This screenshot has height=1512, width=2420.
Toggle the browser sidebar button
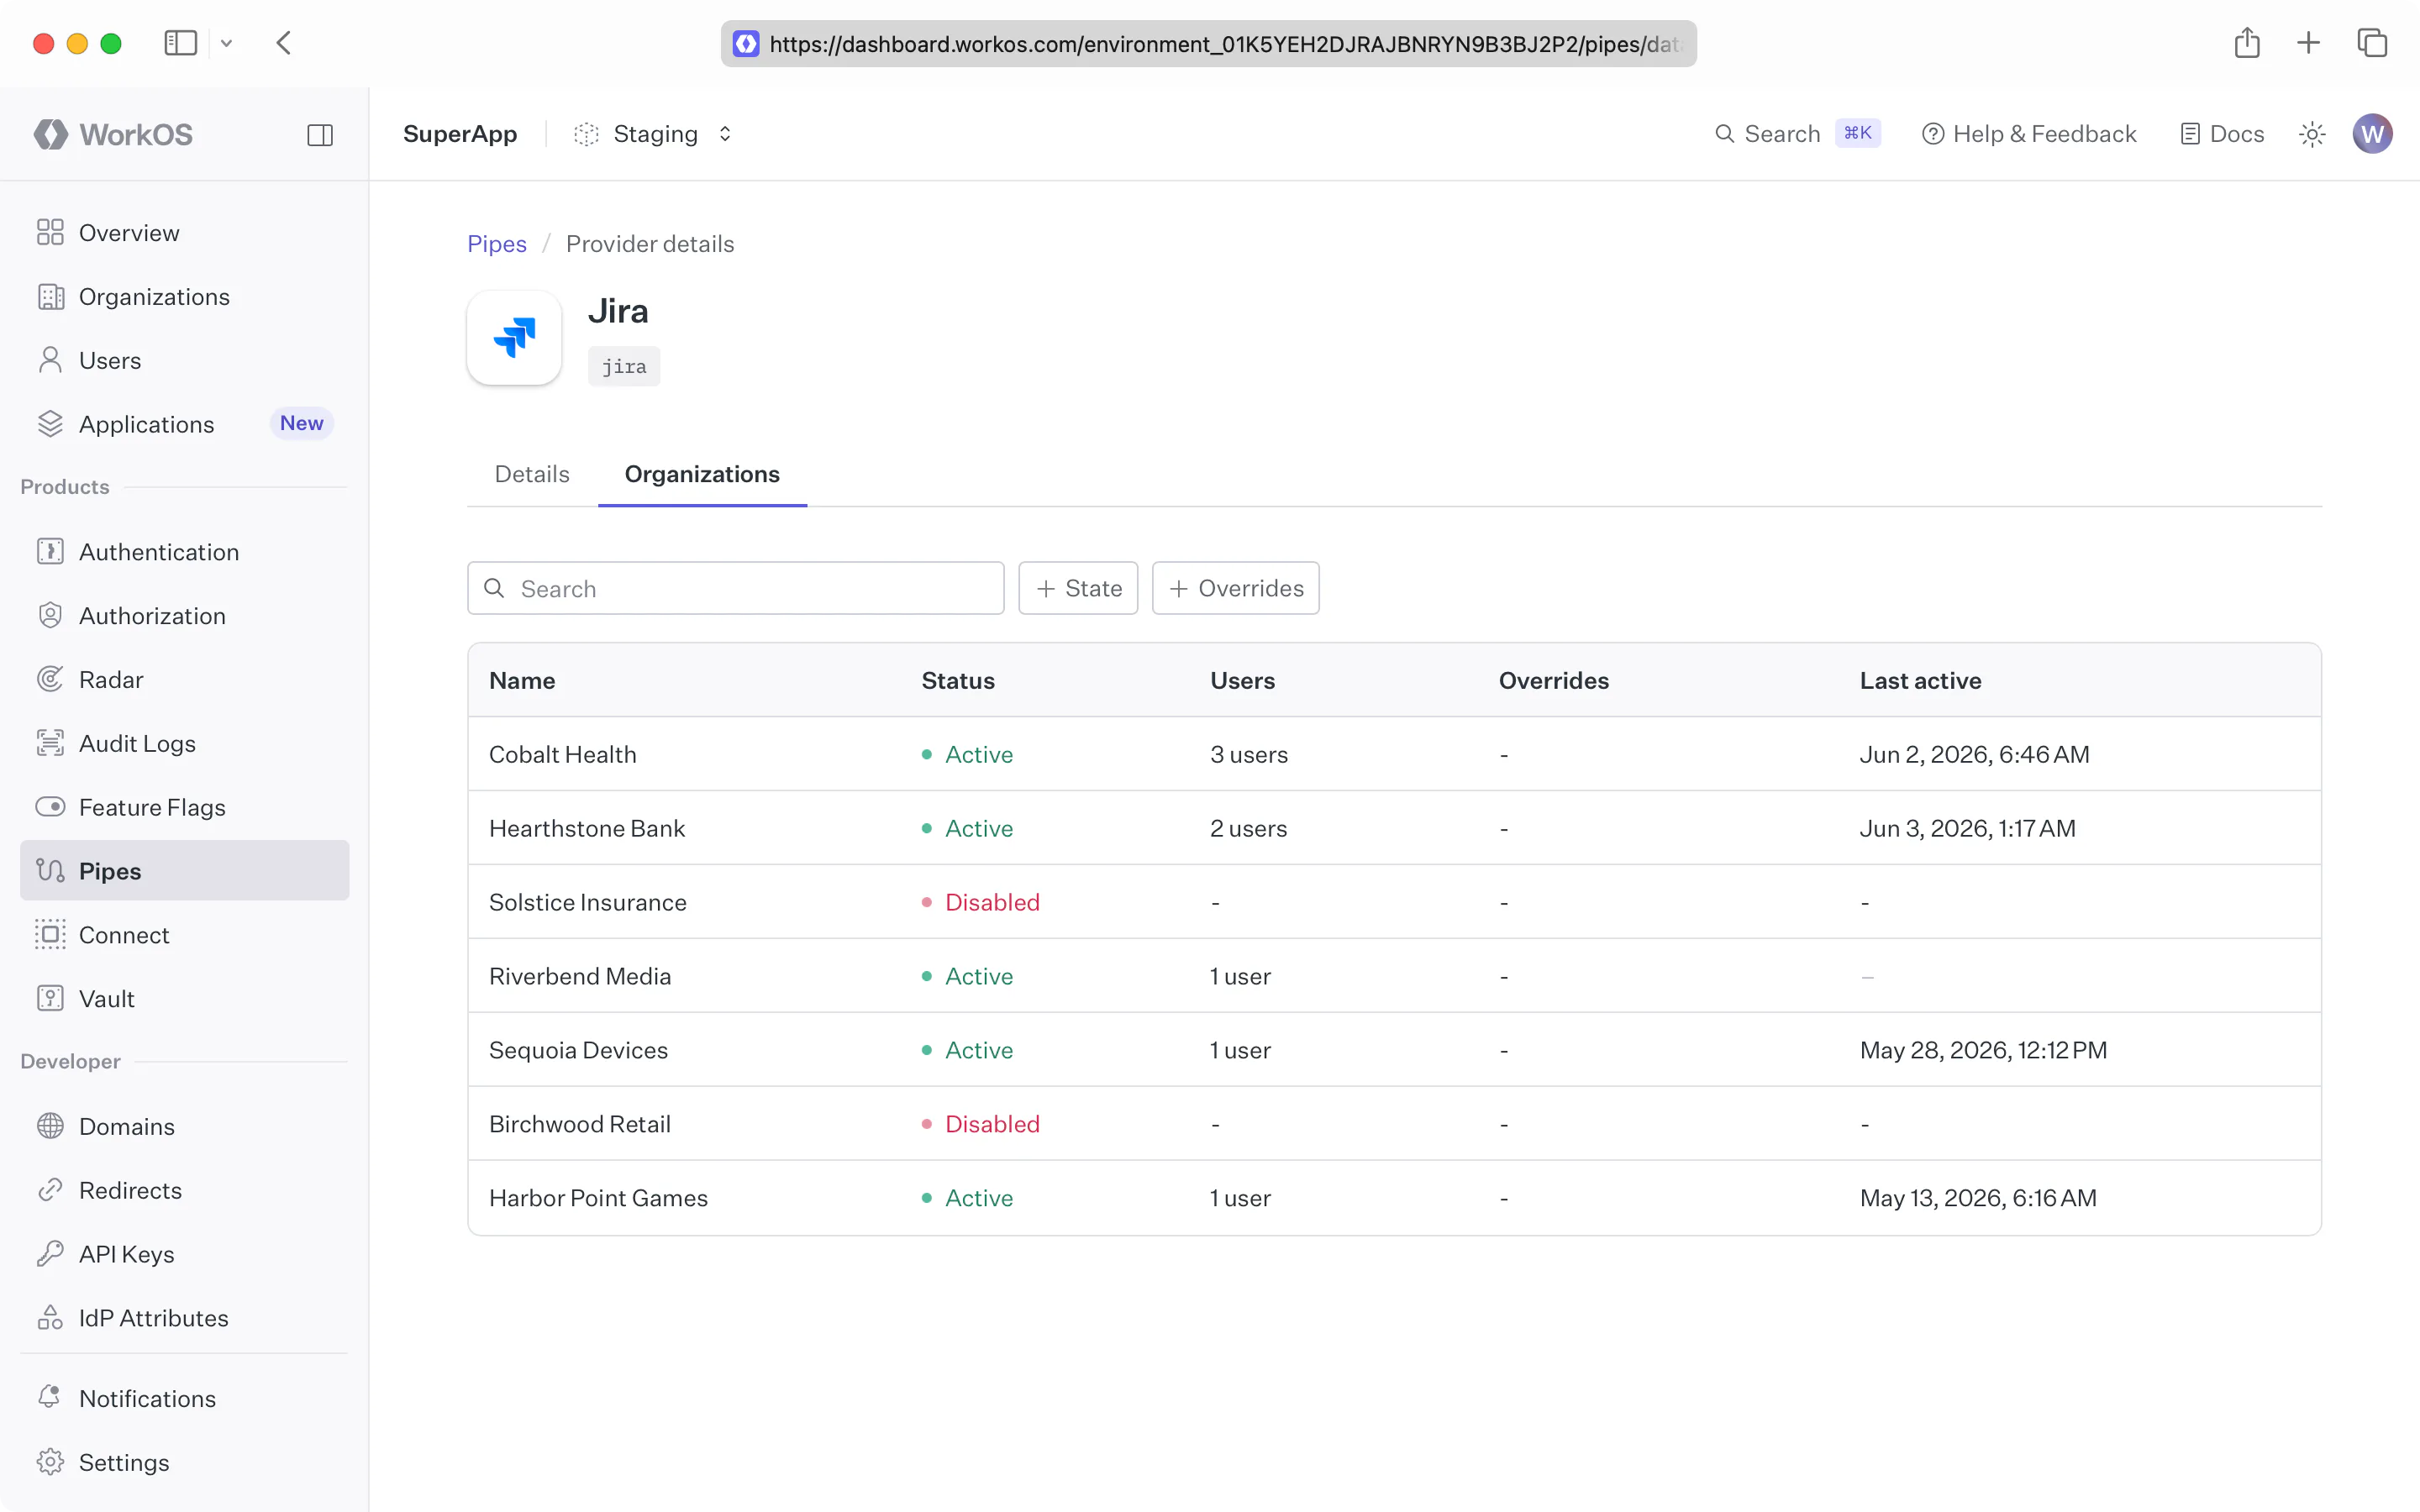180,43
